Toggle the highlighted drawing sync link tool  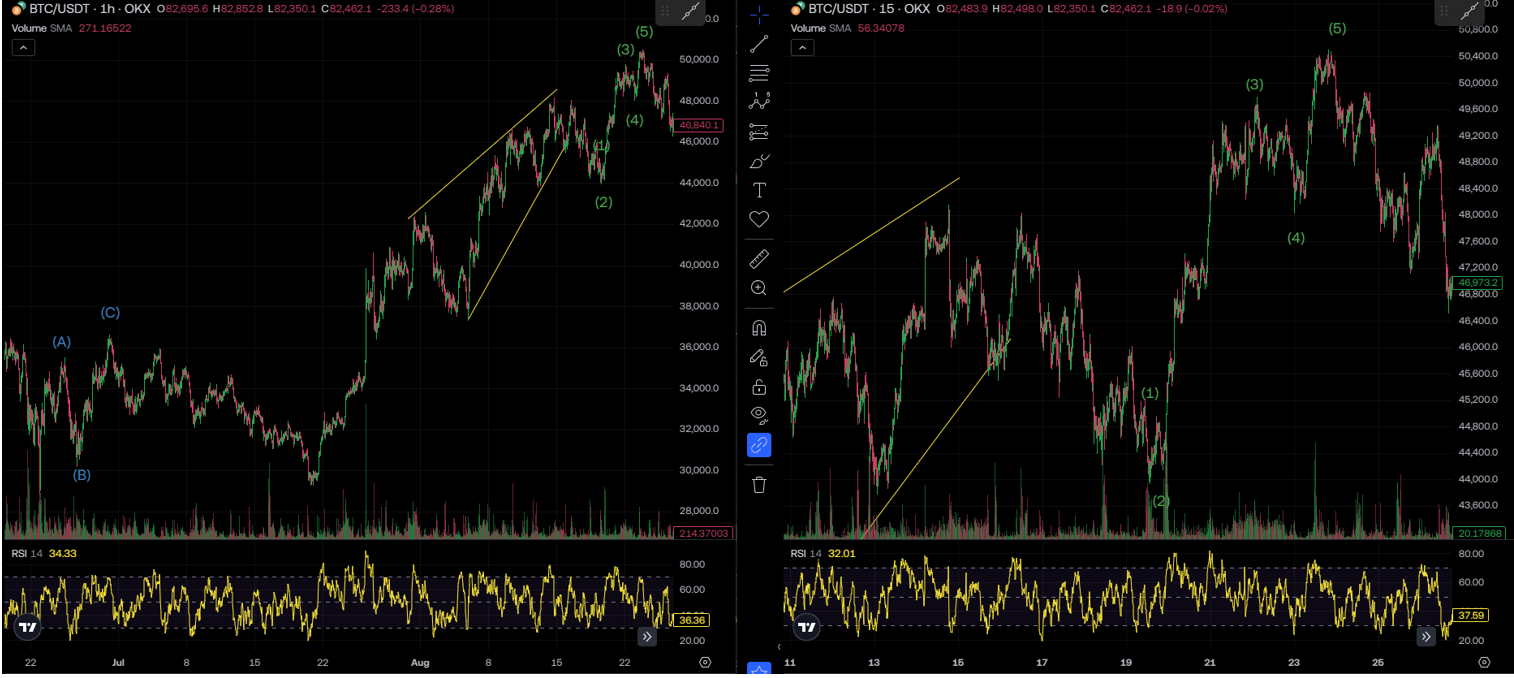tap(759, 445)
